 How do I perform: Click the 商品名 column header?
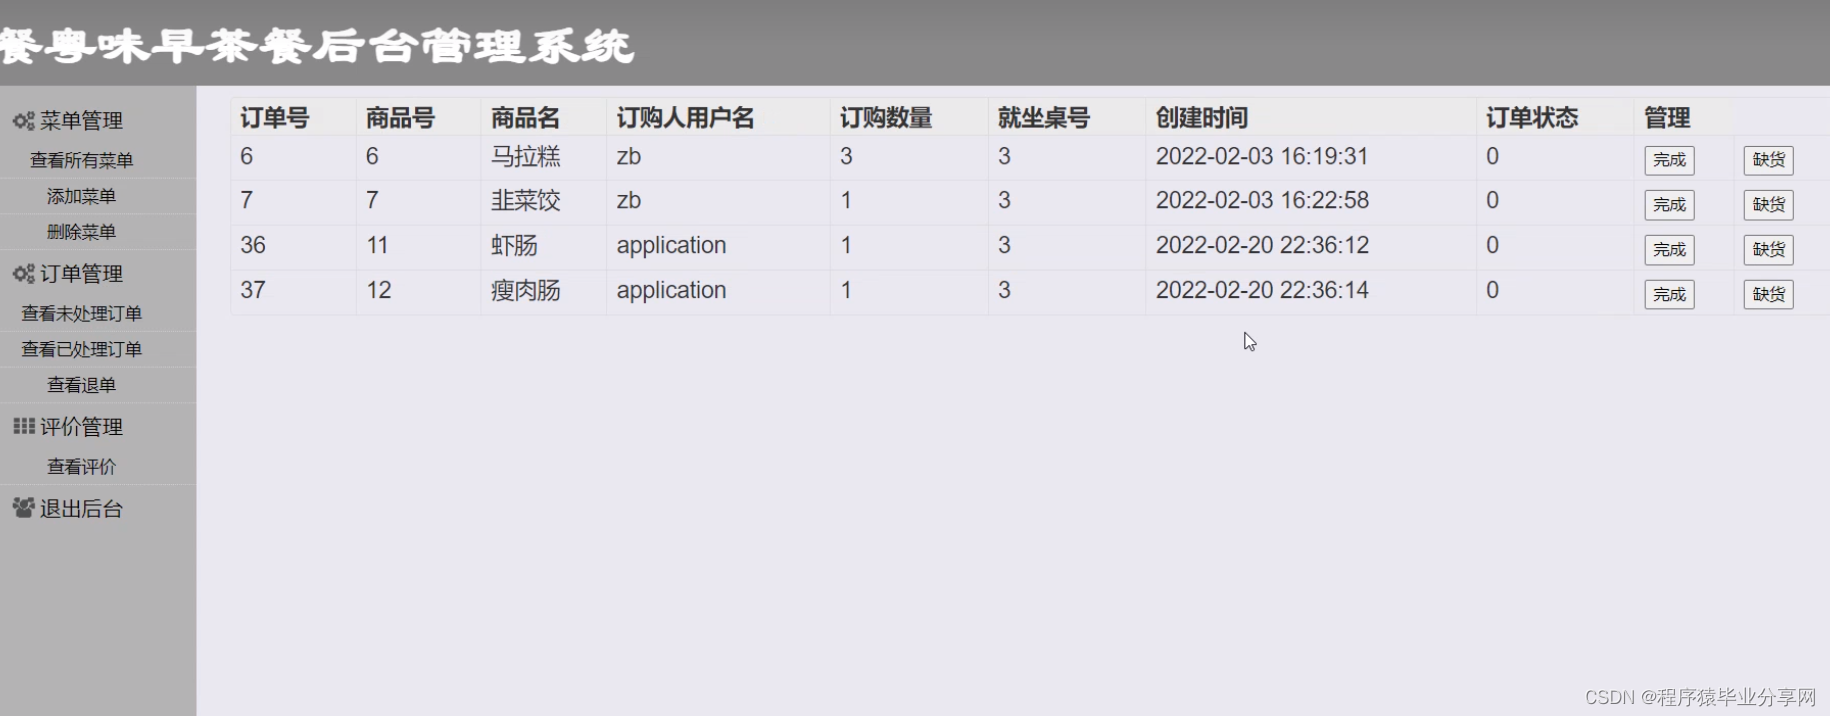click(x=525, y=118)
